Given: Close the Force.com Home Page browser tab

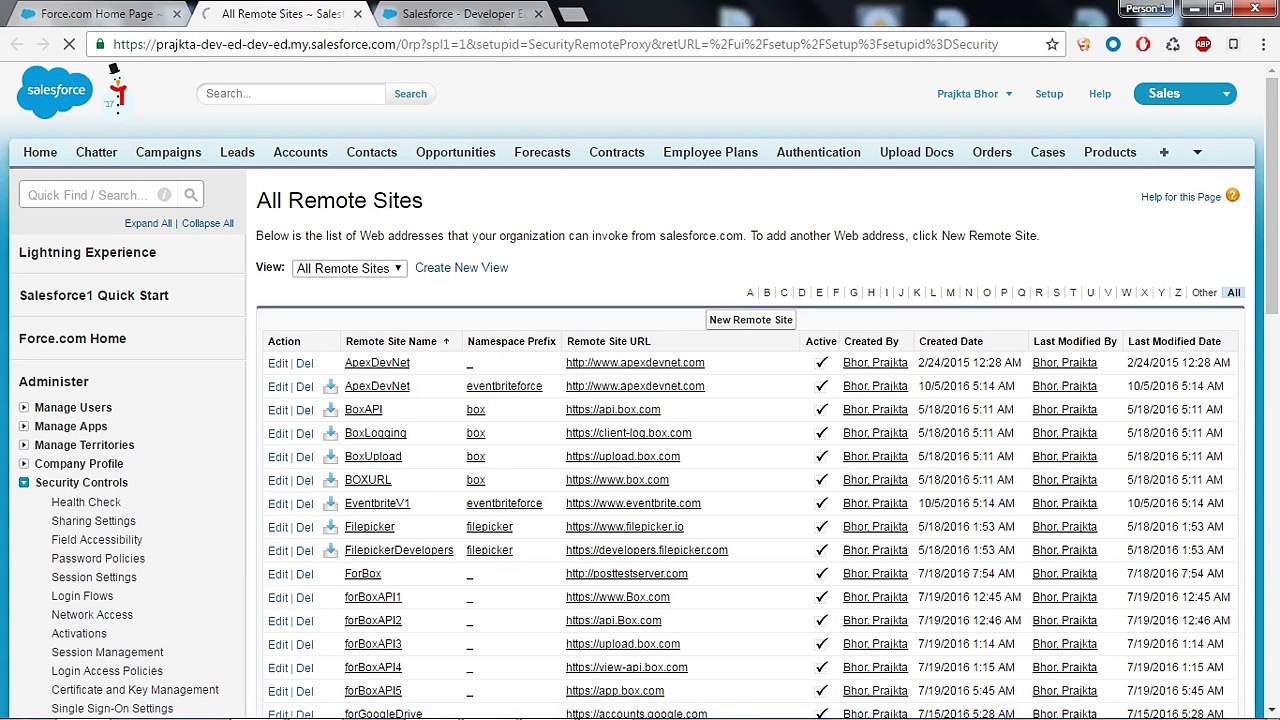Looking at the screenshot, I should [x=175, y=14].
